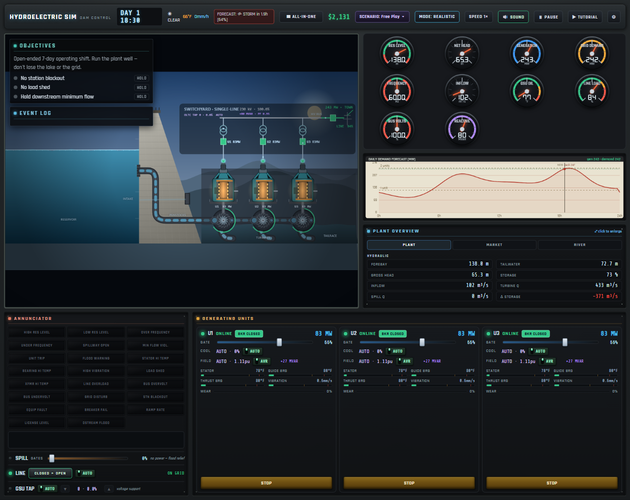Click the Net Head gauge

[462, 53]
